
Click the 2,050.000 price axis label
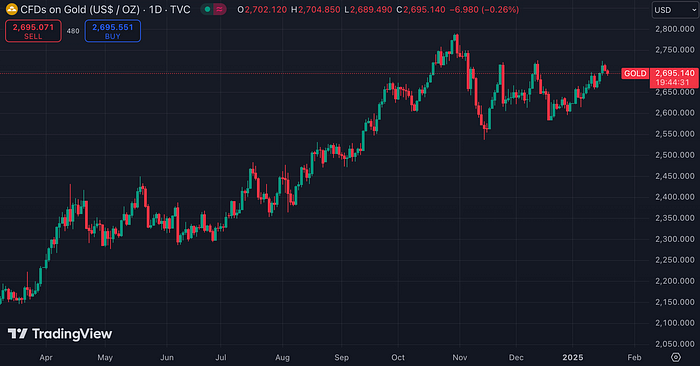click(675, 344)
